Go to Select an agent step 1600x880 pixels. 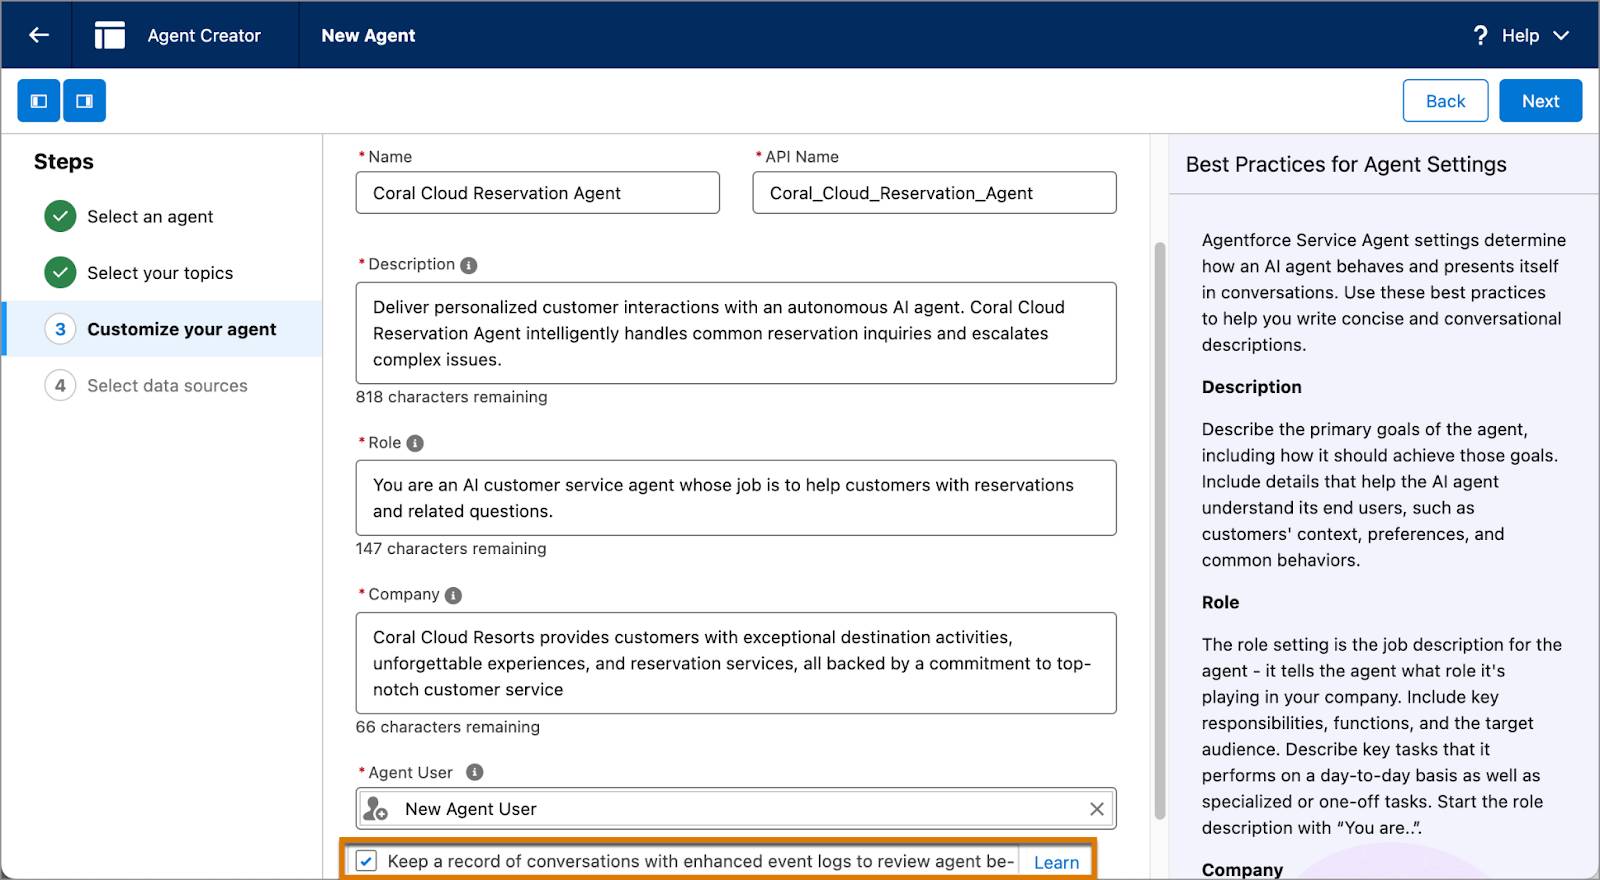[x=150, y=217]
